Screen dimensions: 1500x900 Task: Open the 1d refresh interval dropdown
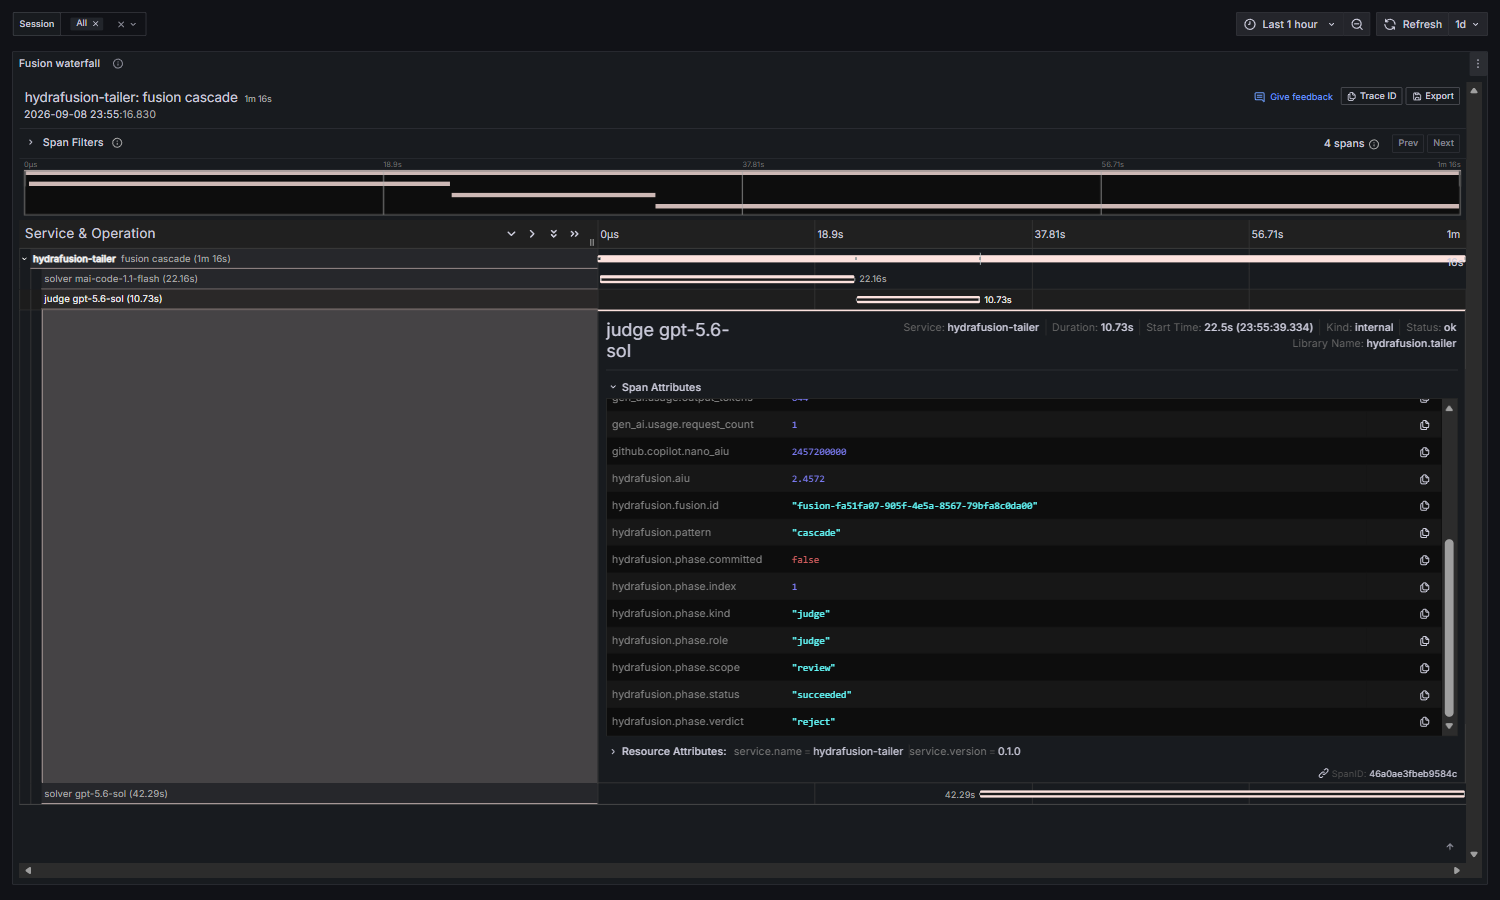click(x=1467, y=24)
